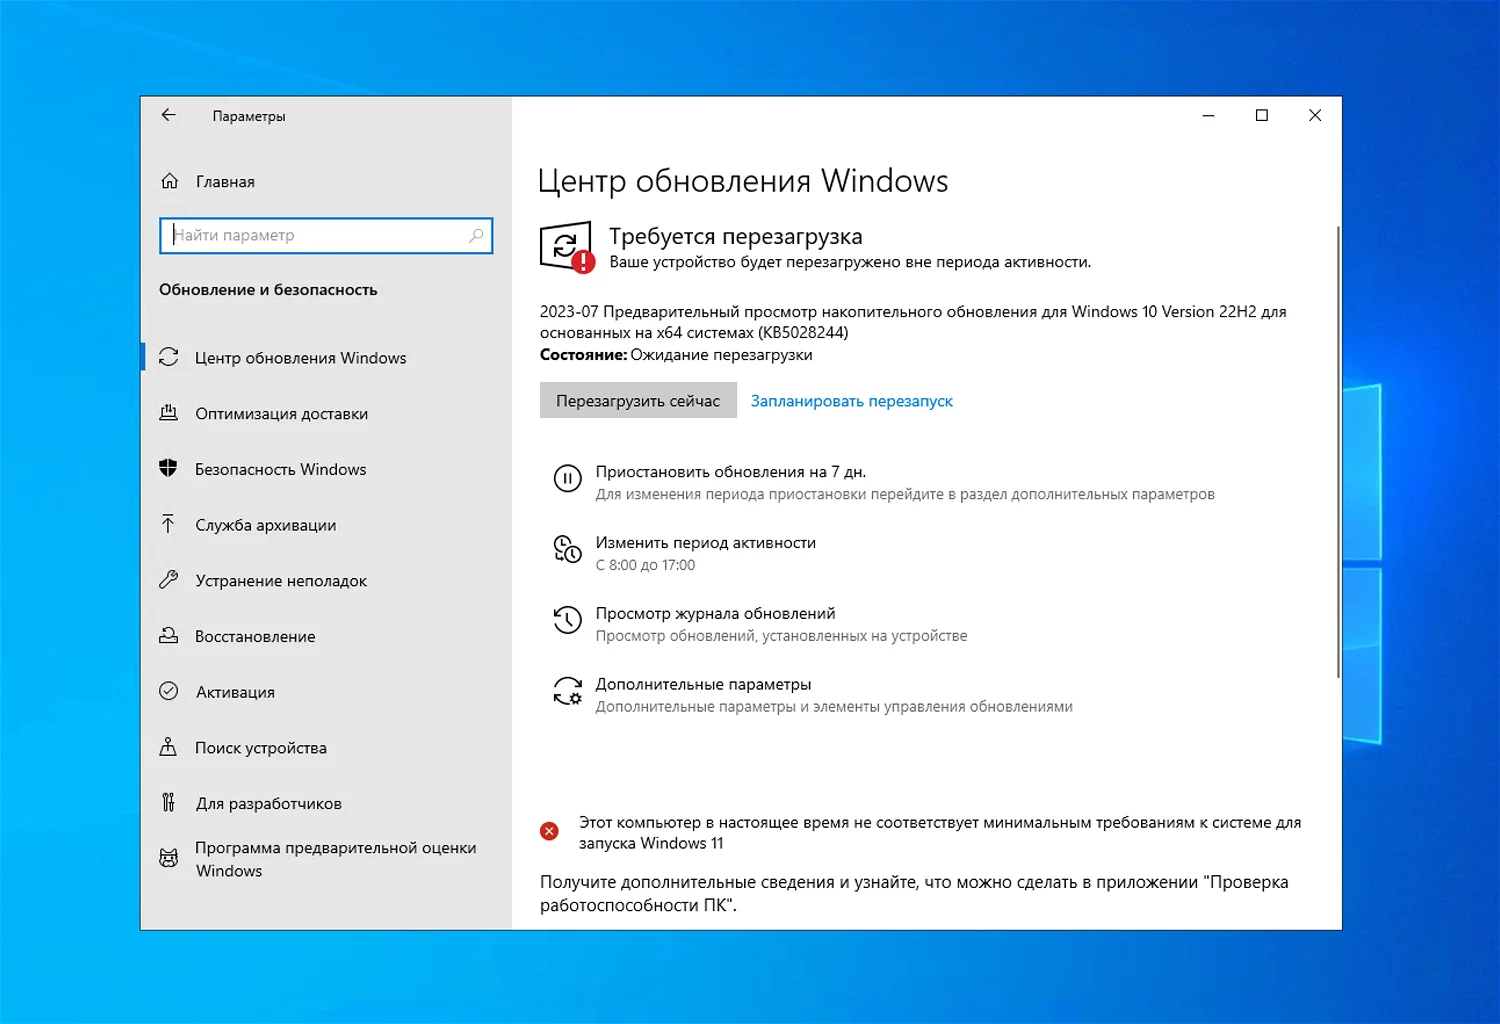Click the upload arrow icon for Служба архивации
This screenshot has width=1500, height=1024.
168,524
